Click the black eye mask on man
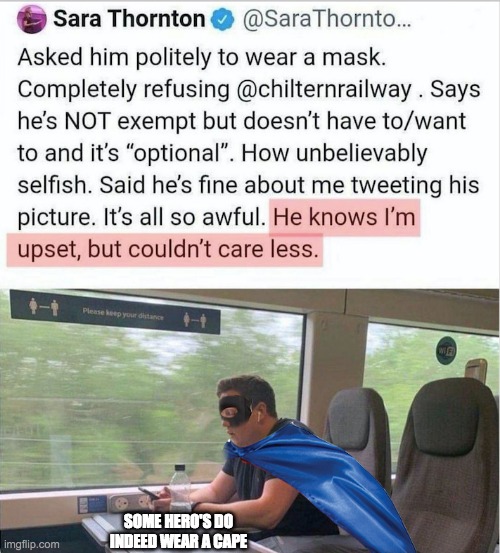Screen dimensions: 500x553 click(235, 411)
